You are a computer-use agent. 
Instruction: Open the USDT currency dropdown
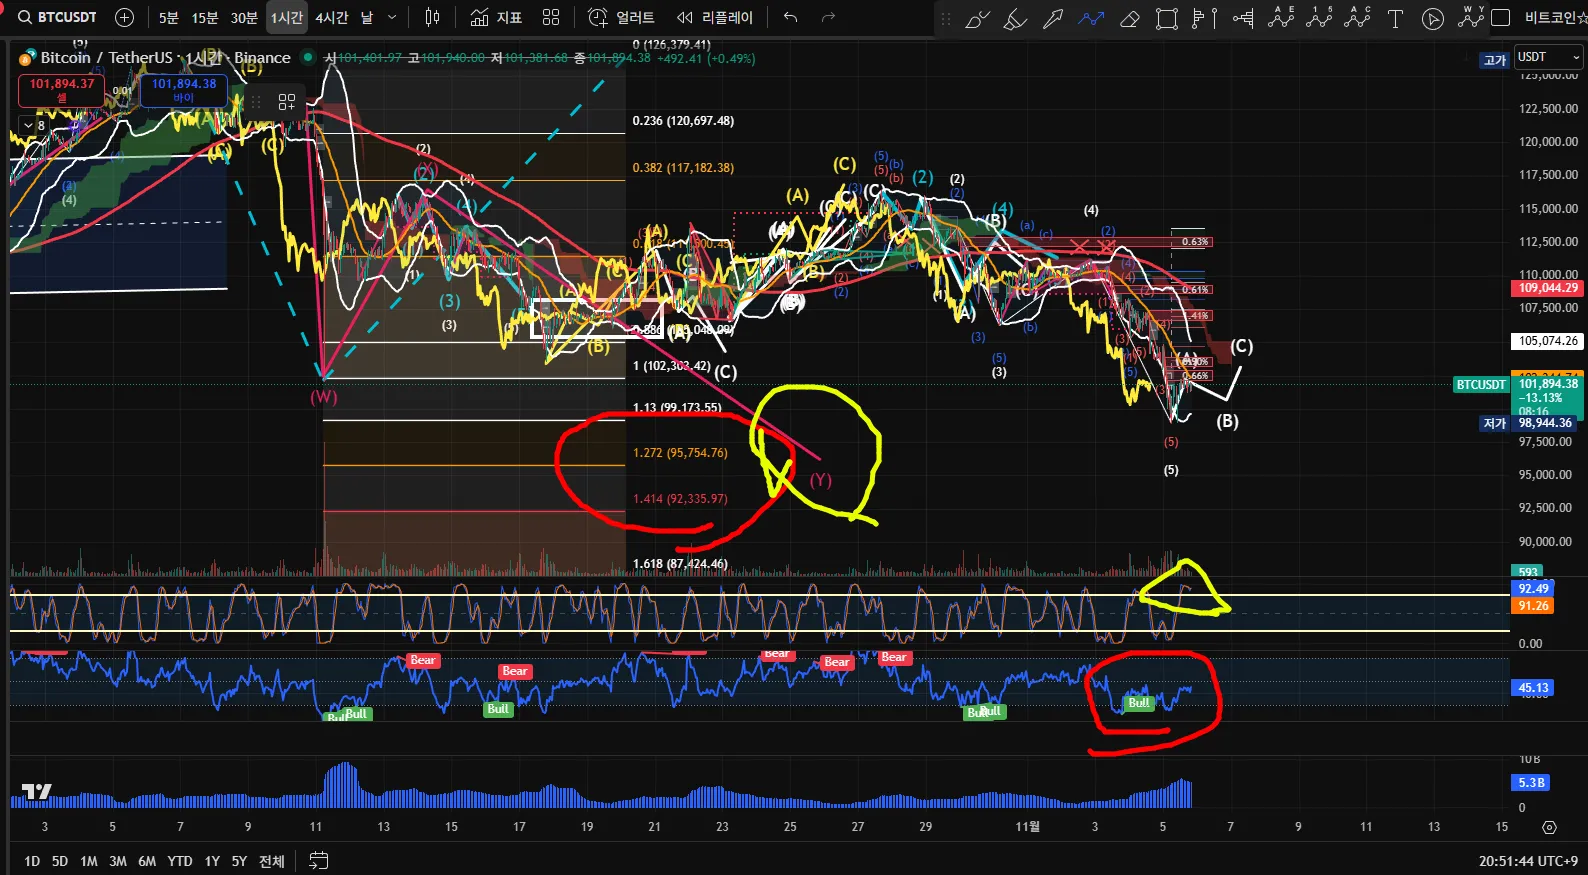point(1547,57)
